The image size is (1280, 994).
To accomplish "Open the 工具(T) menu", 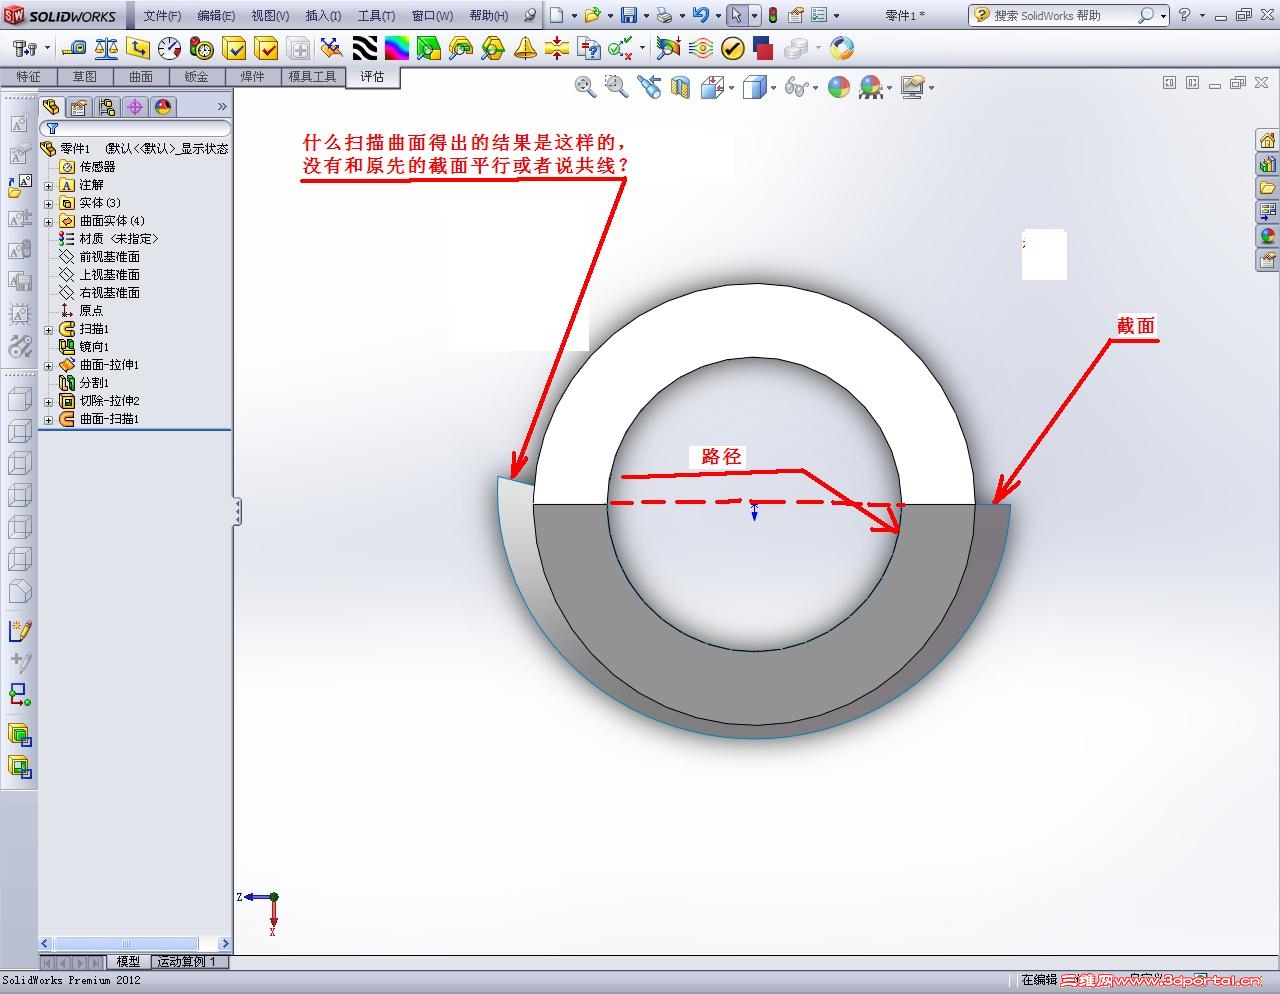I will pyautogui.click(x=376, y=15).
